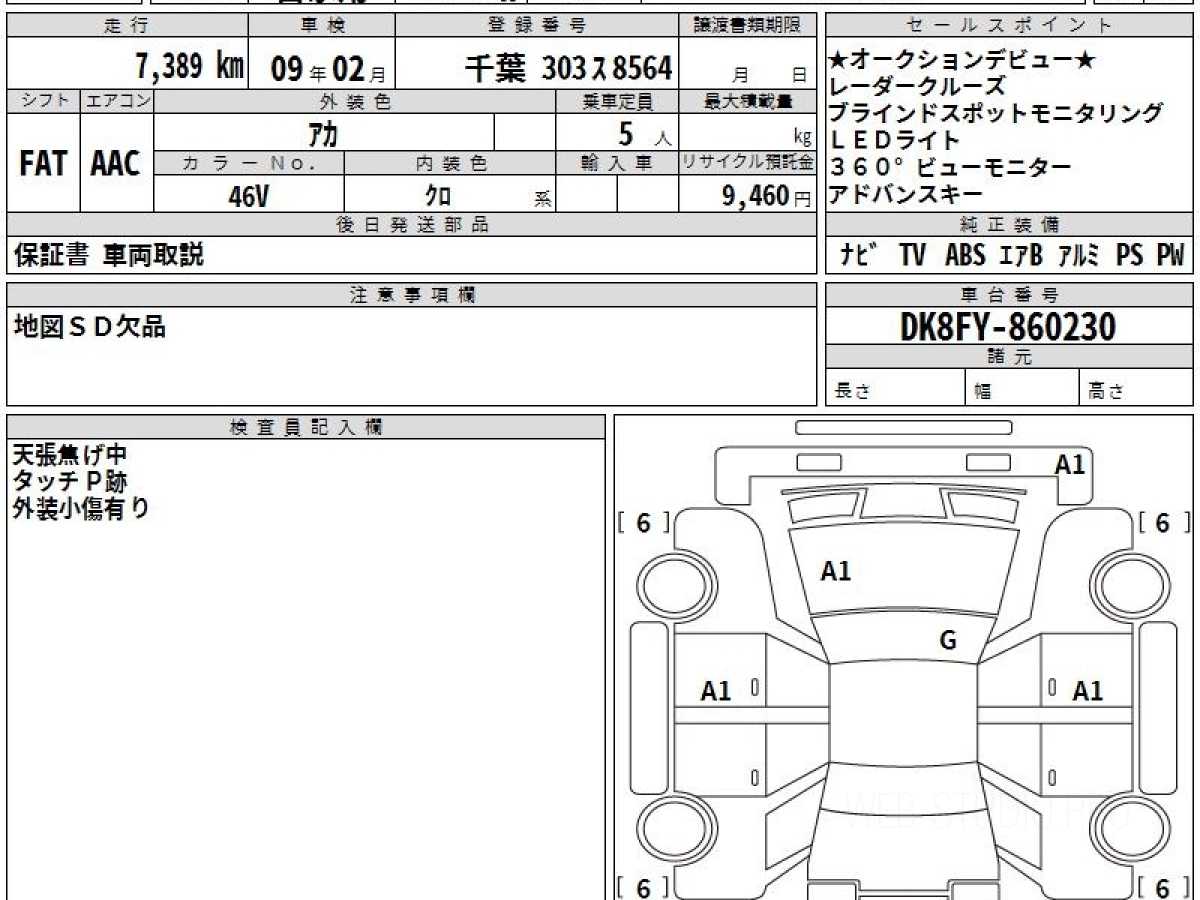The width and height of the screenshot is (1200, 900).
Task: Click the 譲渡書類期限 header
Action: [748, 26]
